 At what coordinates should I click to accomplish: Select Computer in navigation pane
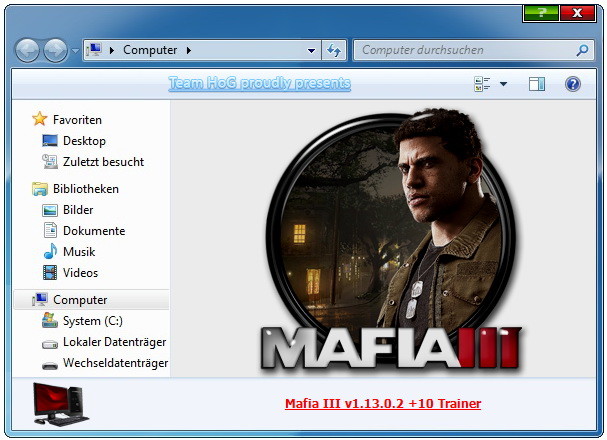pyautogui.click(x=80, y=300)
